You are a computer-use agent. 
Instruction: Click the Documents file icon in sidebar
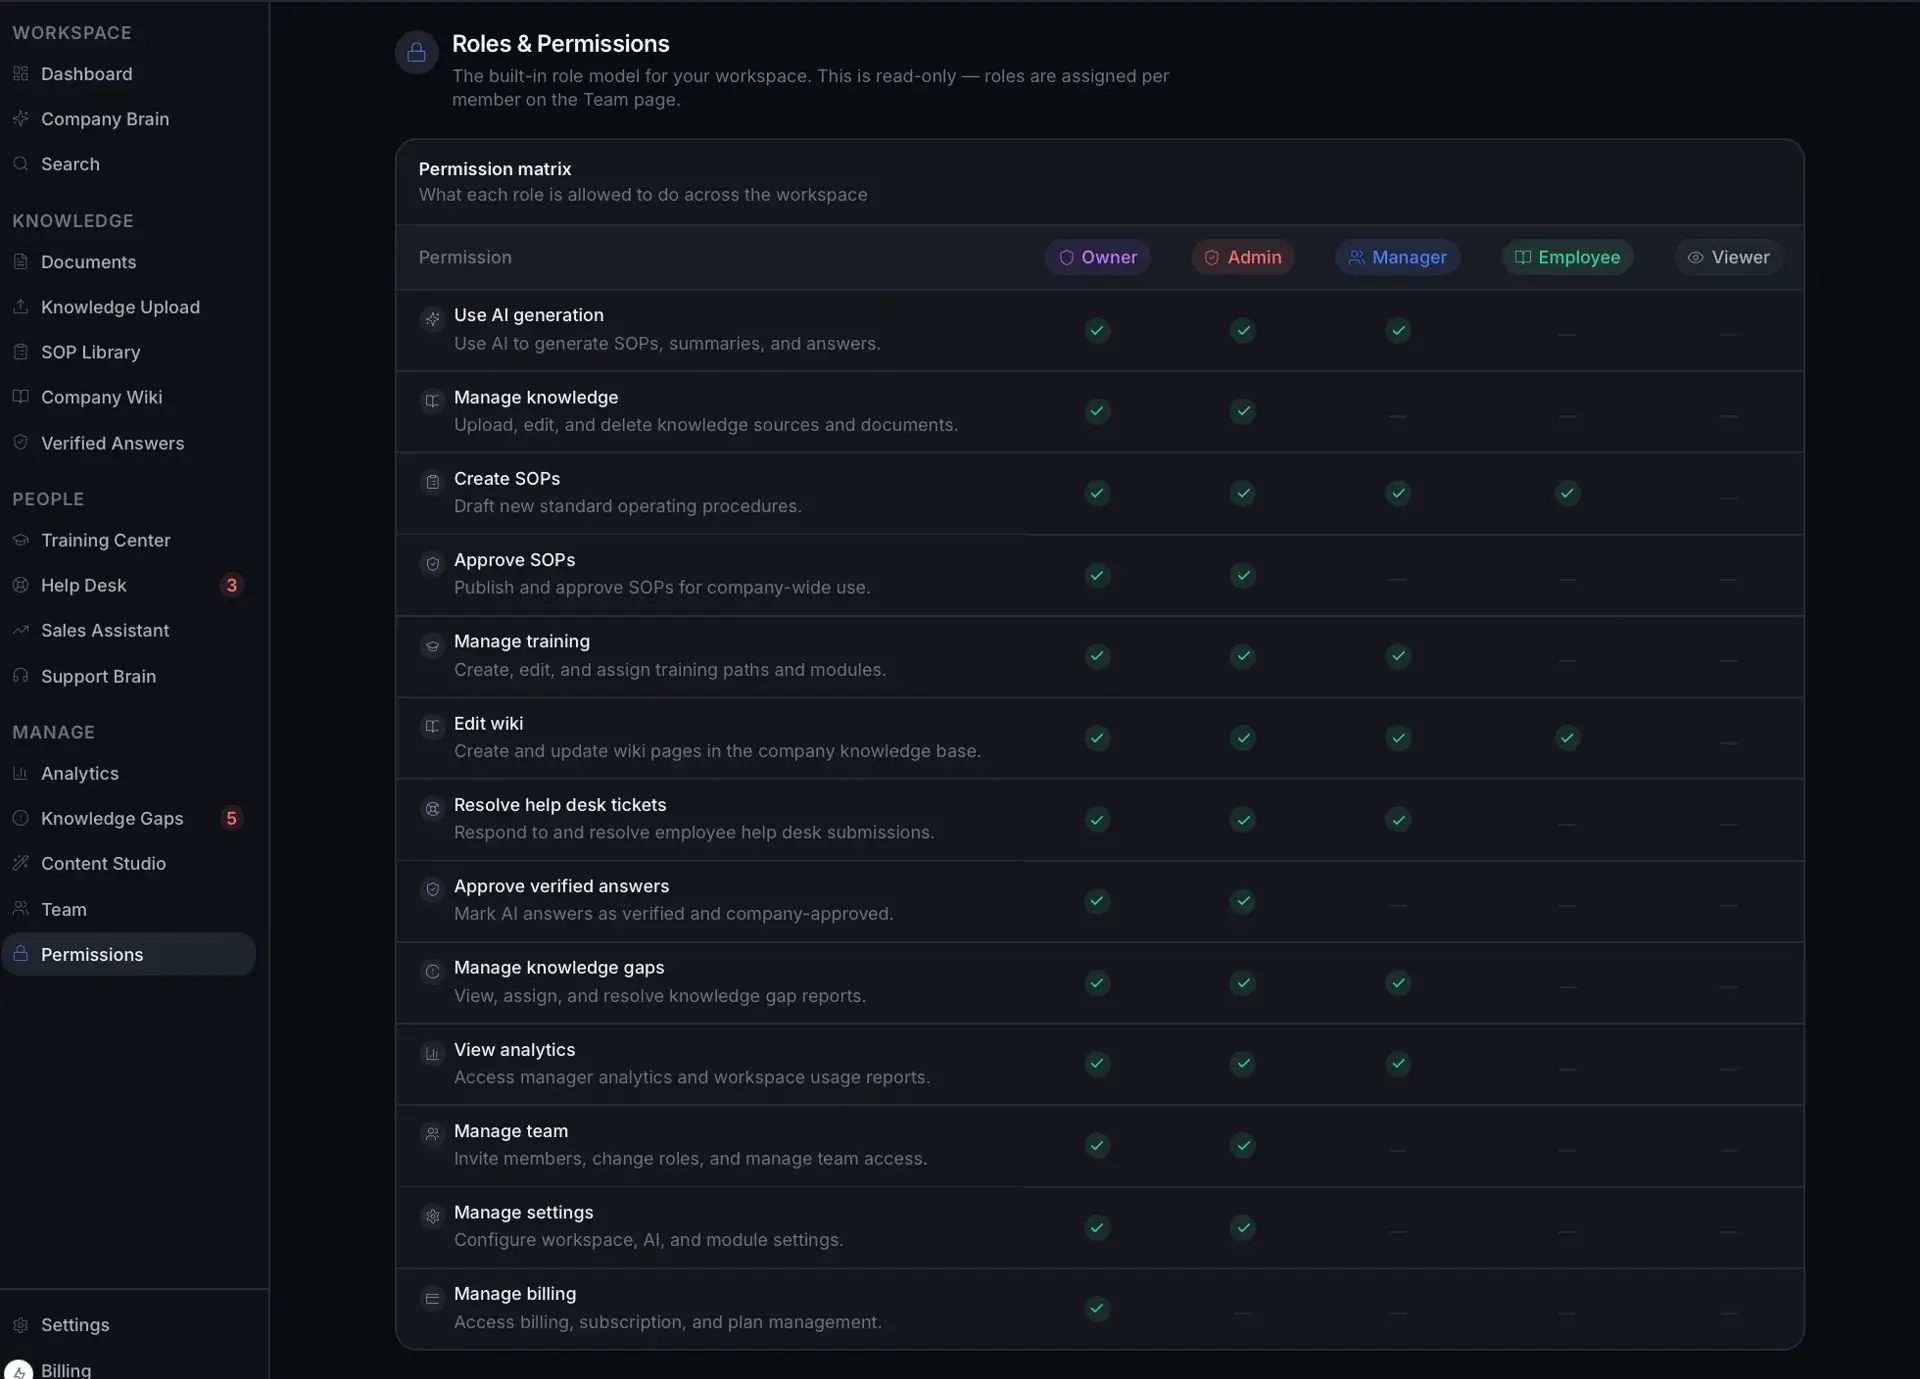(x=20, y=262)
